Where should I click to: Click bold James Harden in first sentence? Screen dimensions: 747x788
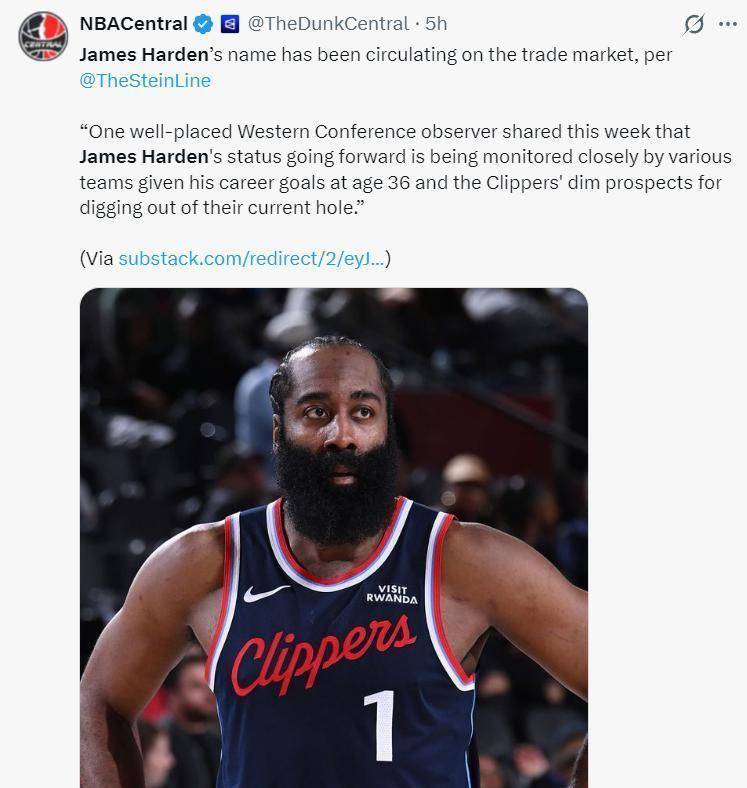click(144, 54)
